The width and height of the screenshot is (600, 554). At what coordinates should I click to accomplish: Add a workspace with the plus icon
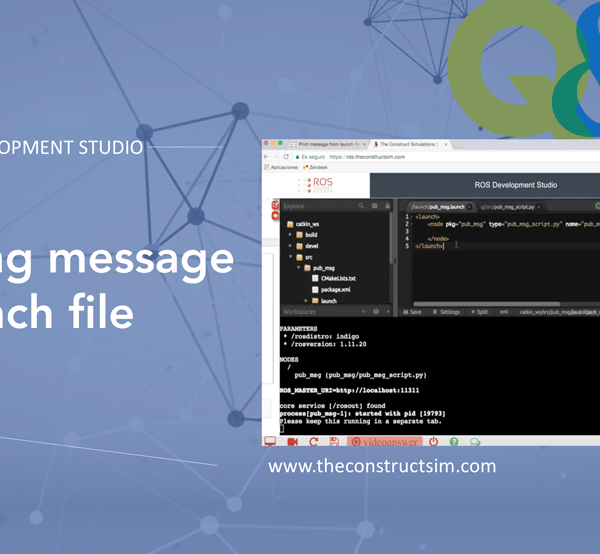pyautogui.click(x=363, y=311)
